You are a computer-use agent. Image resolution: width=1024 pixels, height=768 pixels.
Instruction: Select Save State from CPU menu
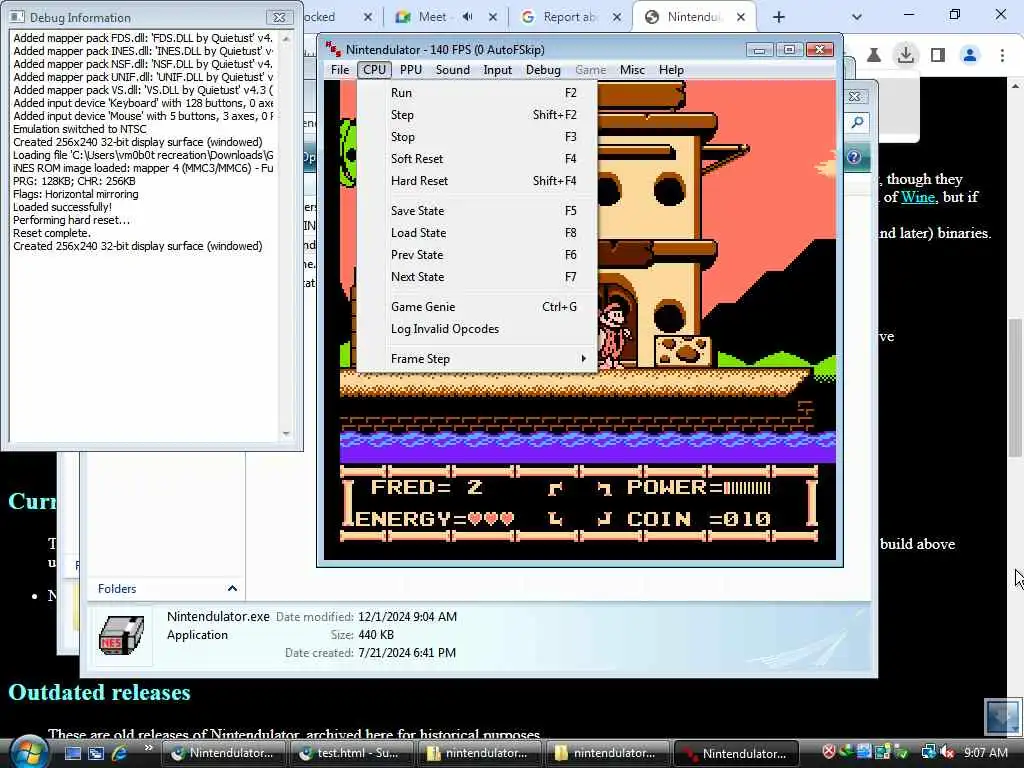477,211
